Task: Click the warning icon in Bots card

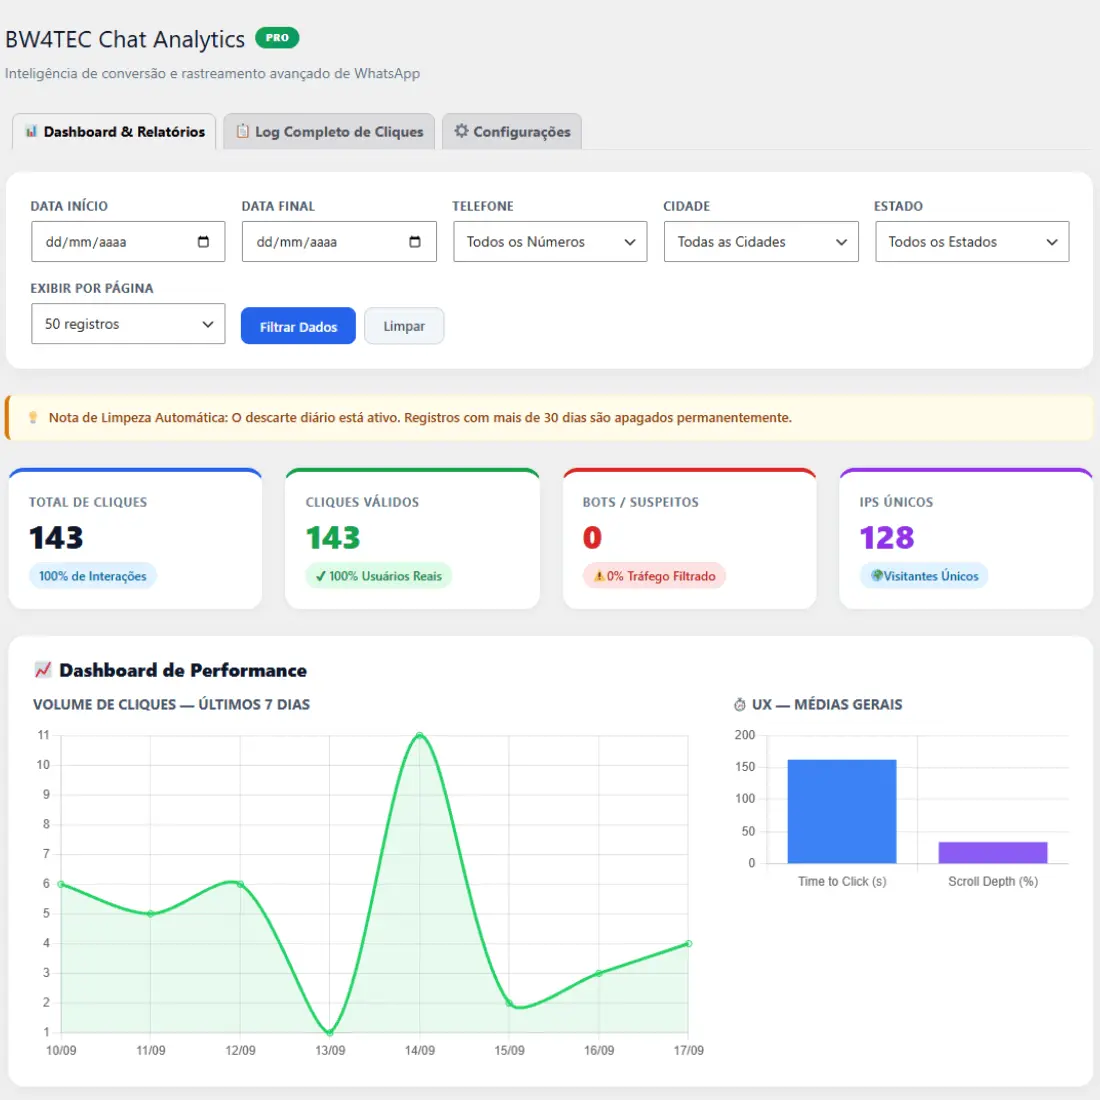Action: pos(599,576)
